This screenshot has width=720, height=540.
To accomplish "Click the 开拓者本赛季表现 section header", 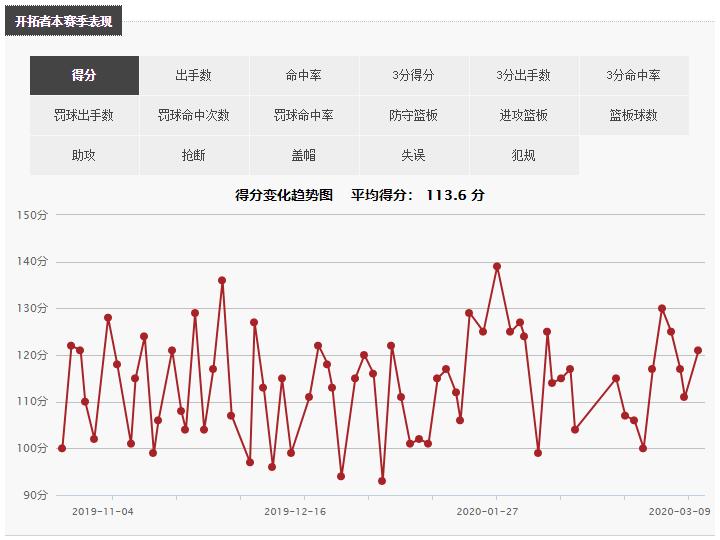I will pos(63,21).
